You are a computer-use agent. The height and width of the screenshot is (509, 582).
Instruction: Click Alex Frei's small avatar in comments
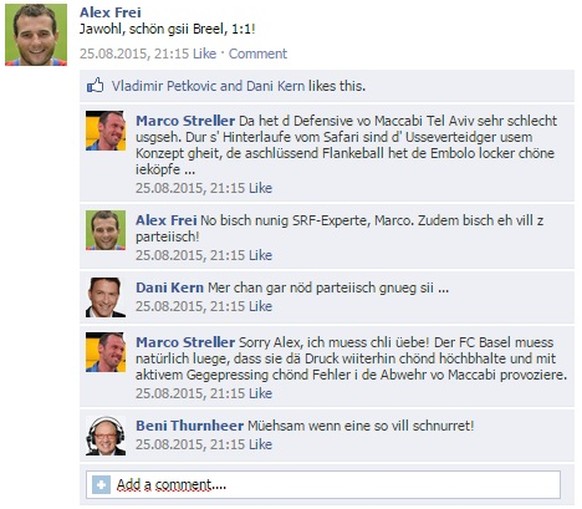(x=106, y=230)
